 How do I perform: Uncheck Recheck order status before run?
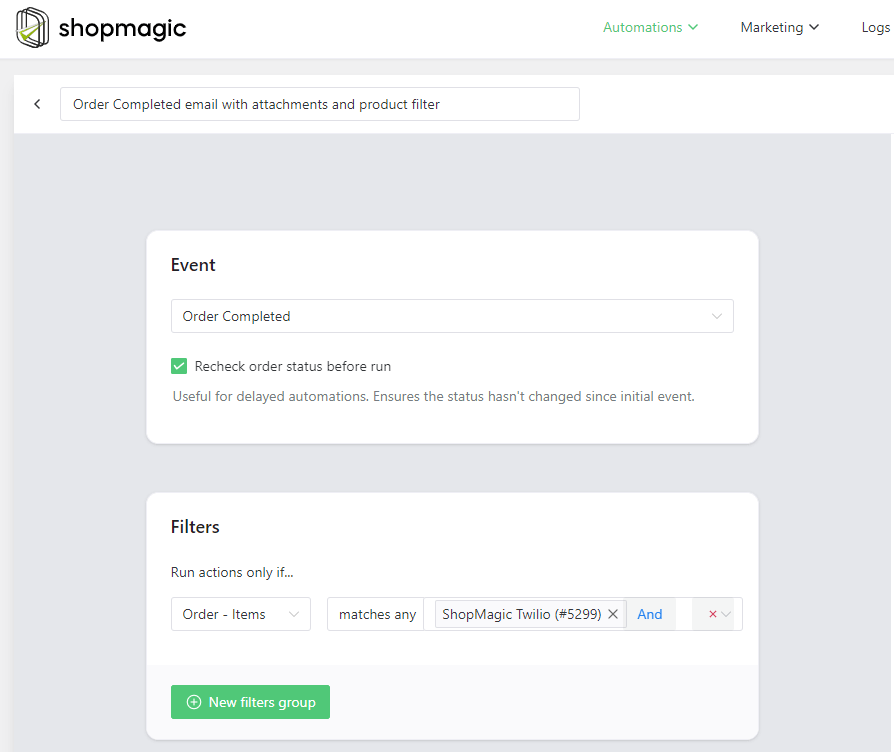click(x=179, y=366)
